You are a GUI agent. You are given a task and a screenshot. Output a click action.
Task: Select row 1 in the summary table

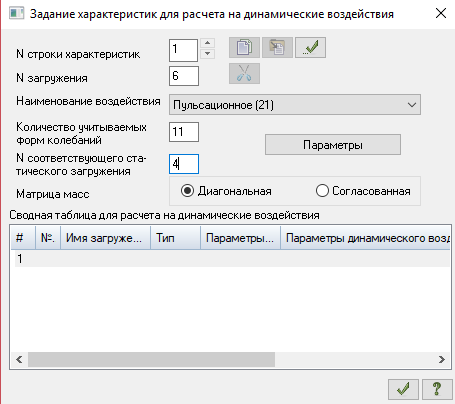[x=232, y=259]
